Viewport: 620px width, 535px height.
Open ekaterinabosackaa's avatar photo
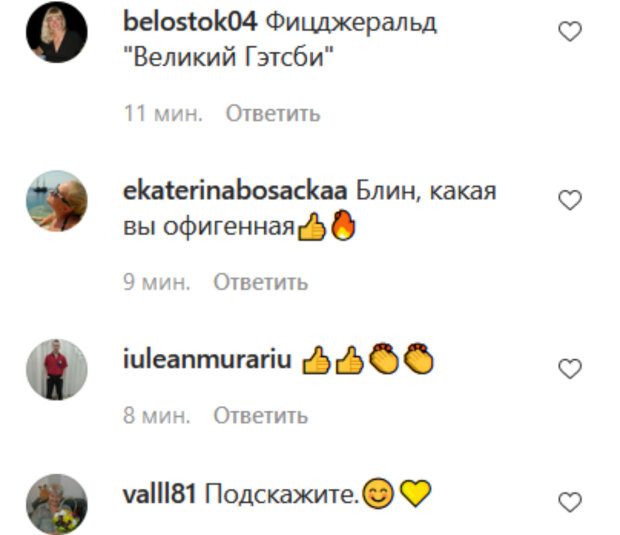[x=57, y=201]
